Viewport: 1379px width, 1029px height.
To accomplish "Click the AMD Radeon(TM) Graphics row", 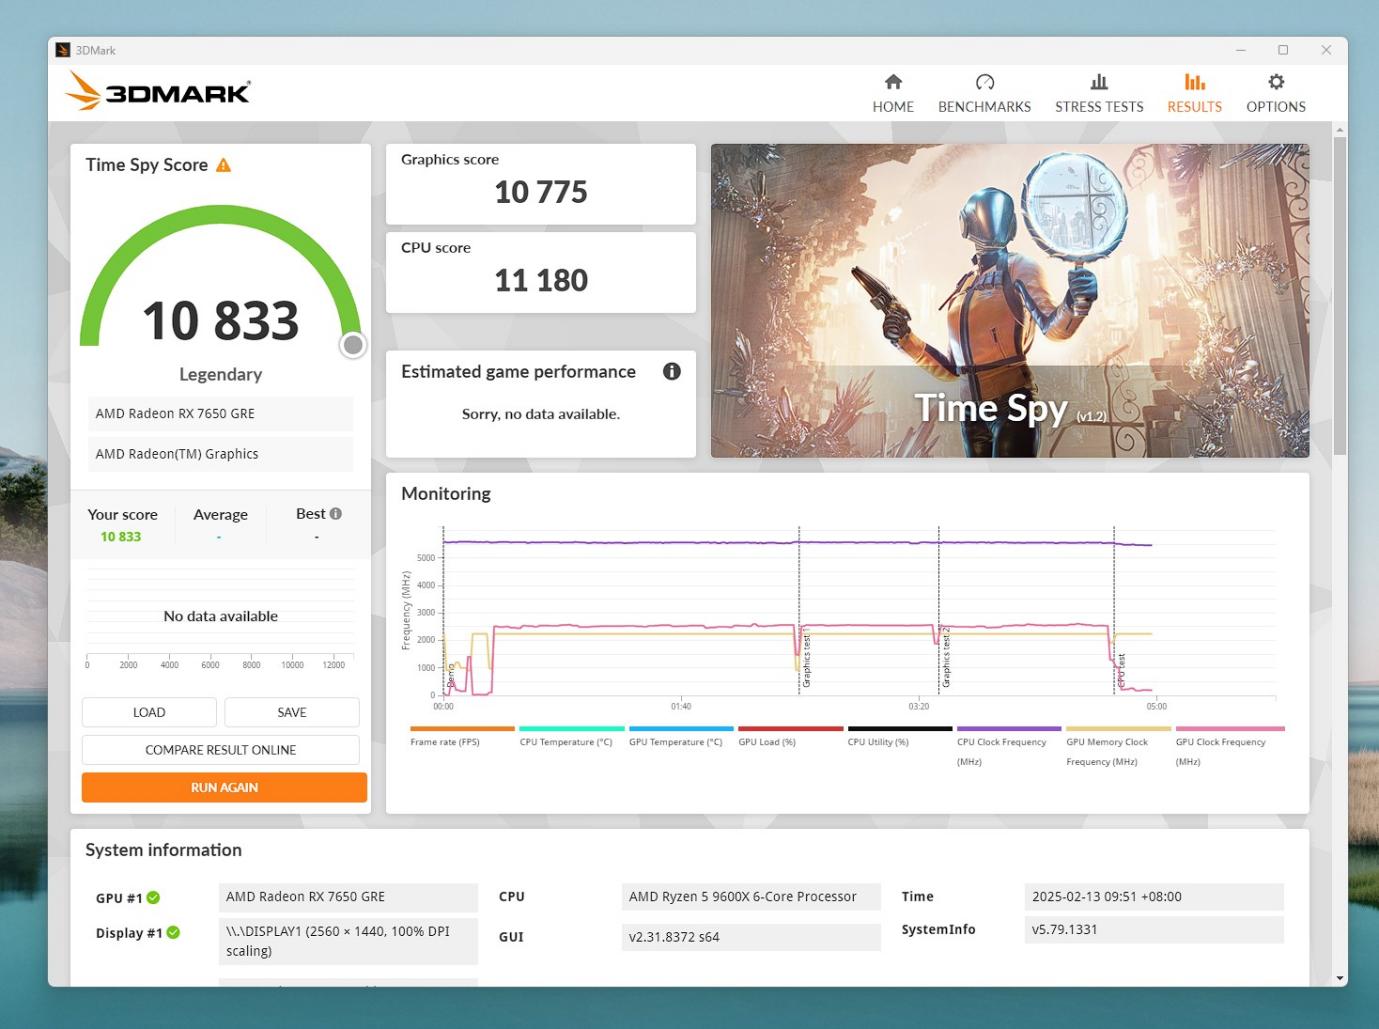I will point(220,454).
